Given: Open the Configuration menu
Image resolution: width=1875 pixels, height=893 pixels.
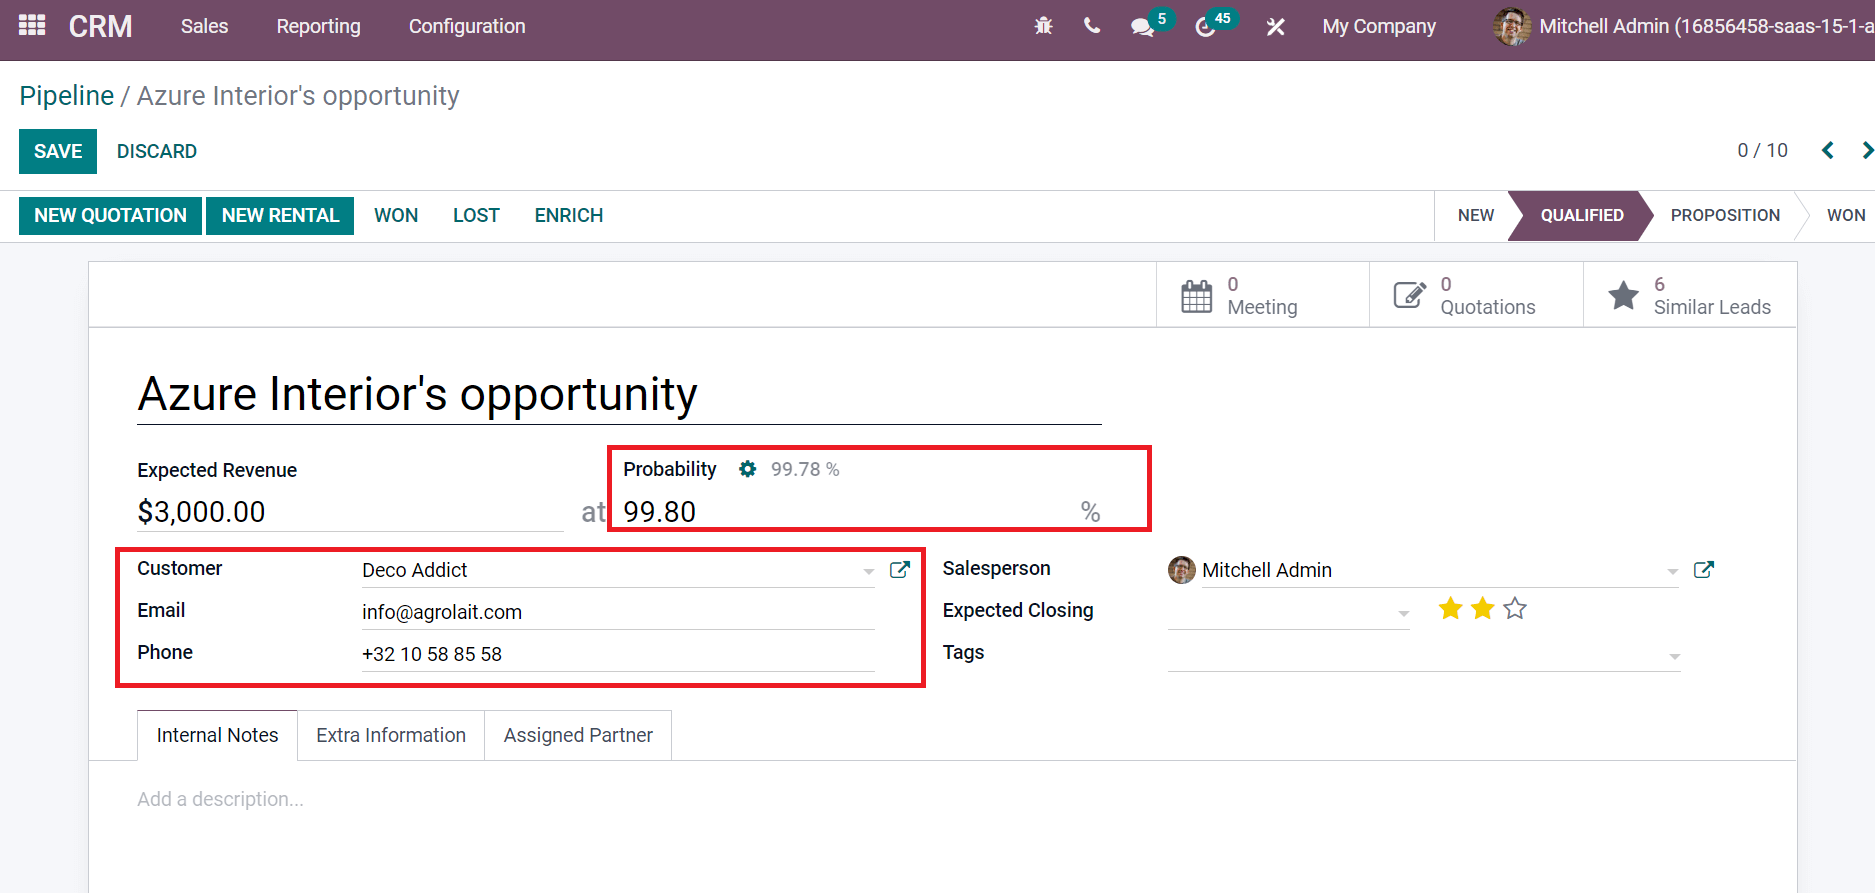Looking at the screenshot, I should coord(467,26).
